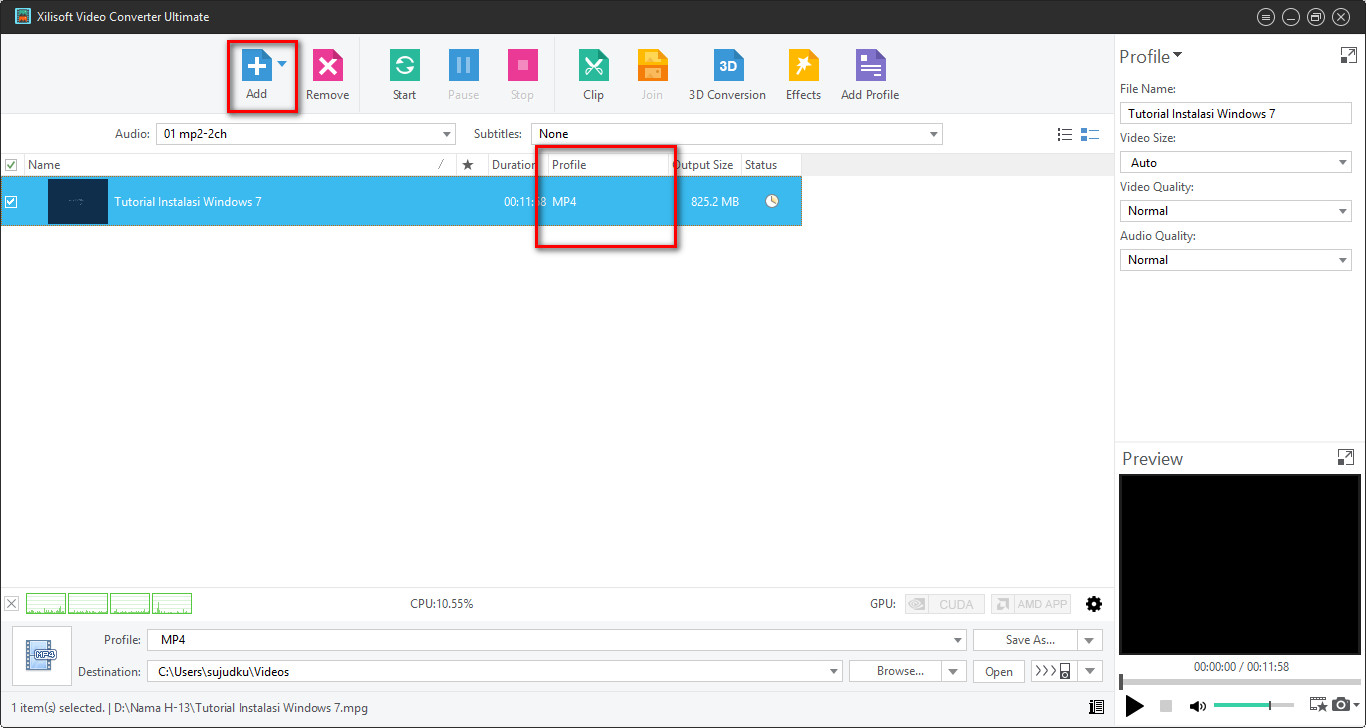Open settings gear near GPU options
1366x728 pixels.
click(1094, 604)
